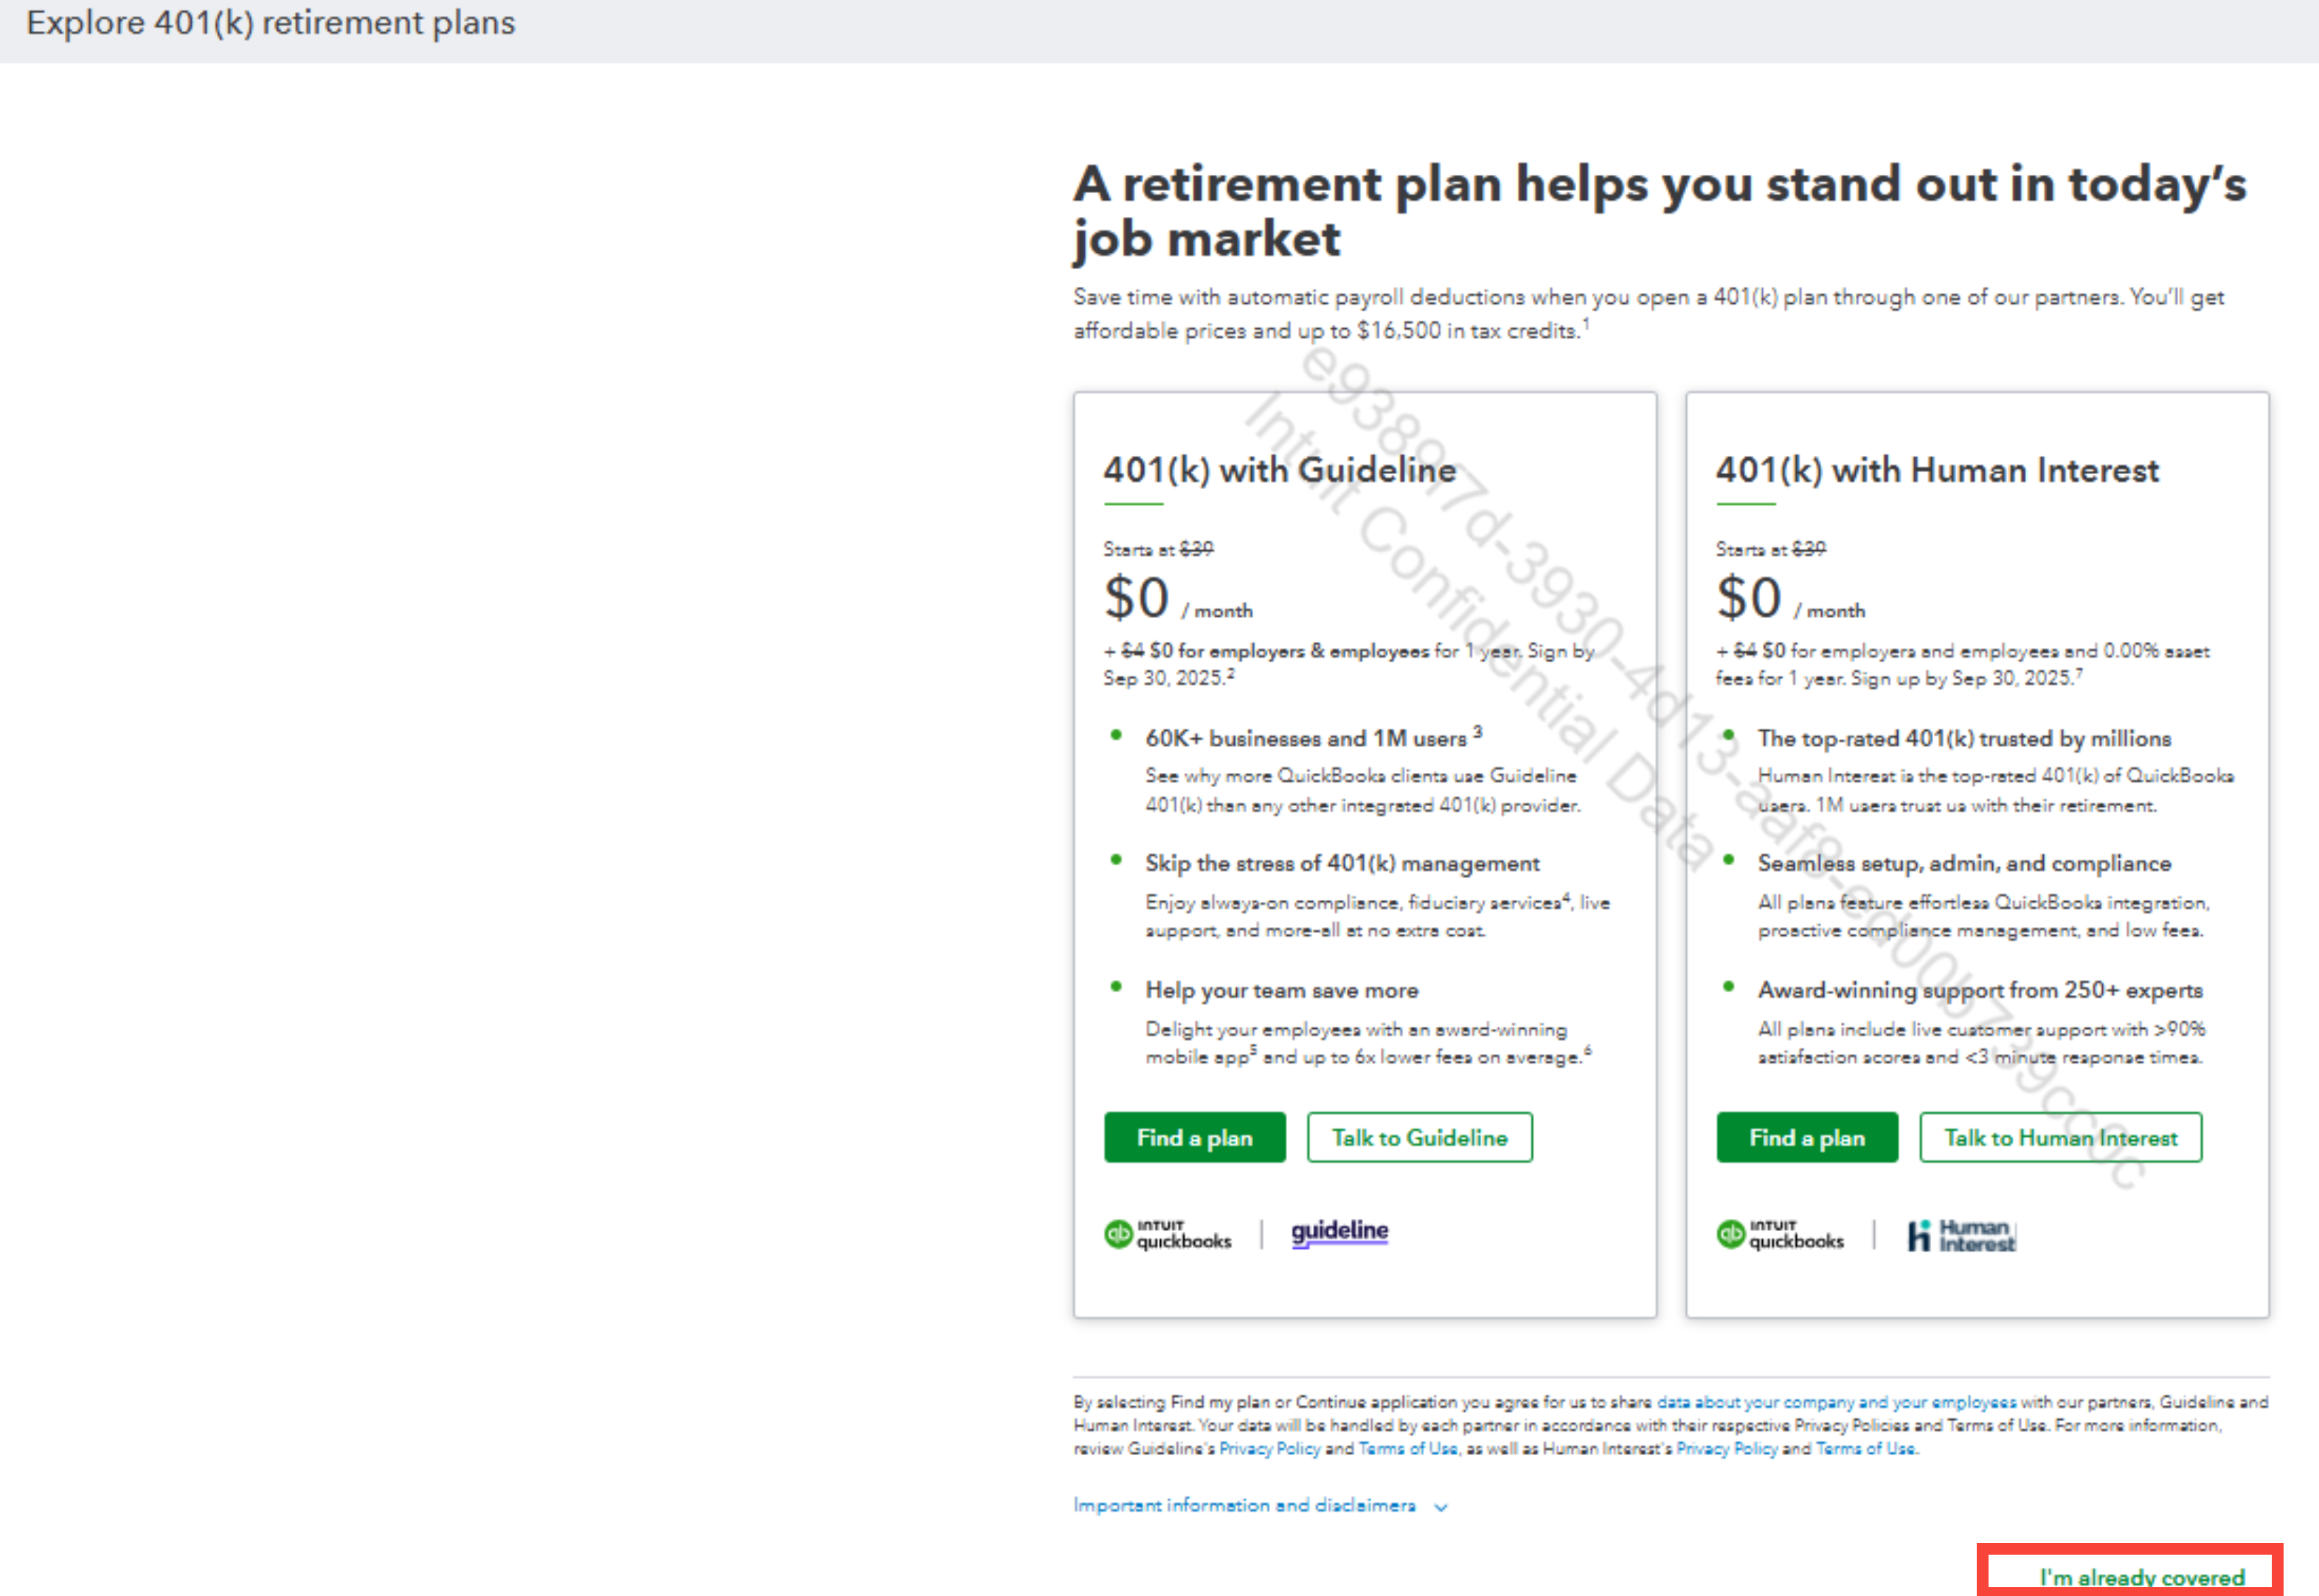Click the Human Interest brand logo

[1961, 1236]
